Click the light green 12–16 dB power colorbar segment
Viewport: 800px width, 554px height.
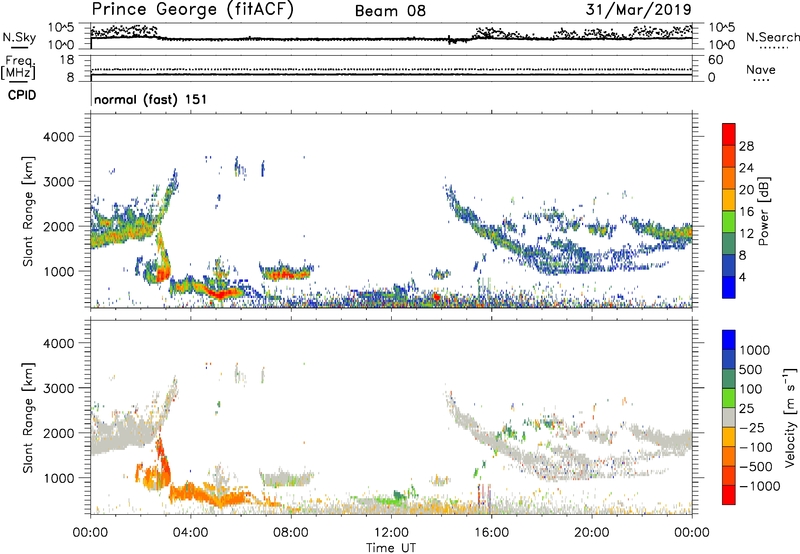point(729,221)
